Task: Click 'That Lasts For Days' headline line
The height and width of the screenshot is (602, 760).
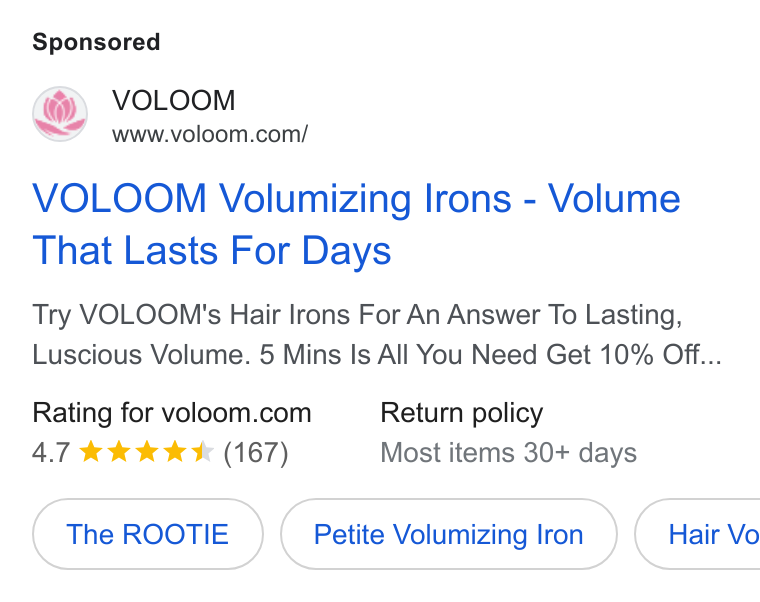Action: tap(212, 251)
